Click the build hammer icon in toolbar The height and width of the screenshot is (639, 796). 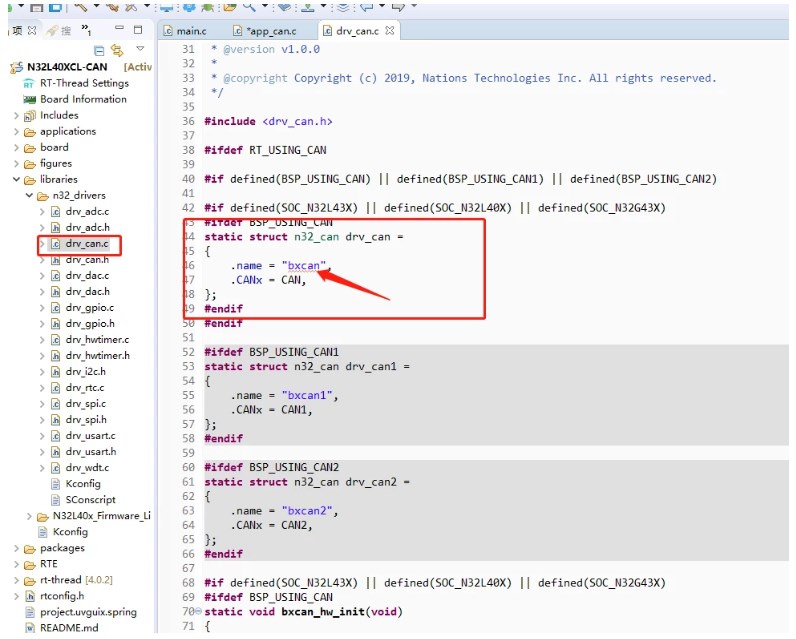click(81, 6)
